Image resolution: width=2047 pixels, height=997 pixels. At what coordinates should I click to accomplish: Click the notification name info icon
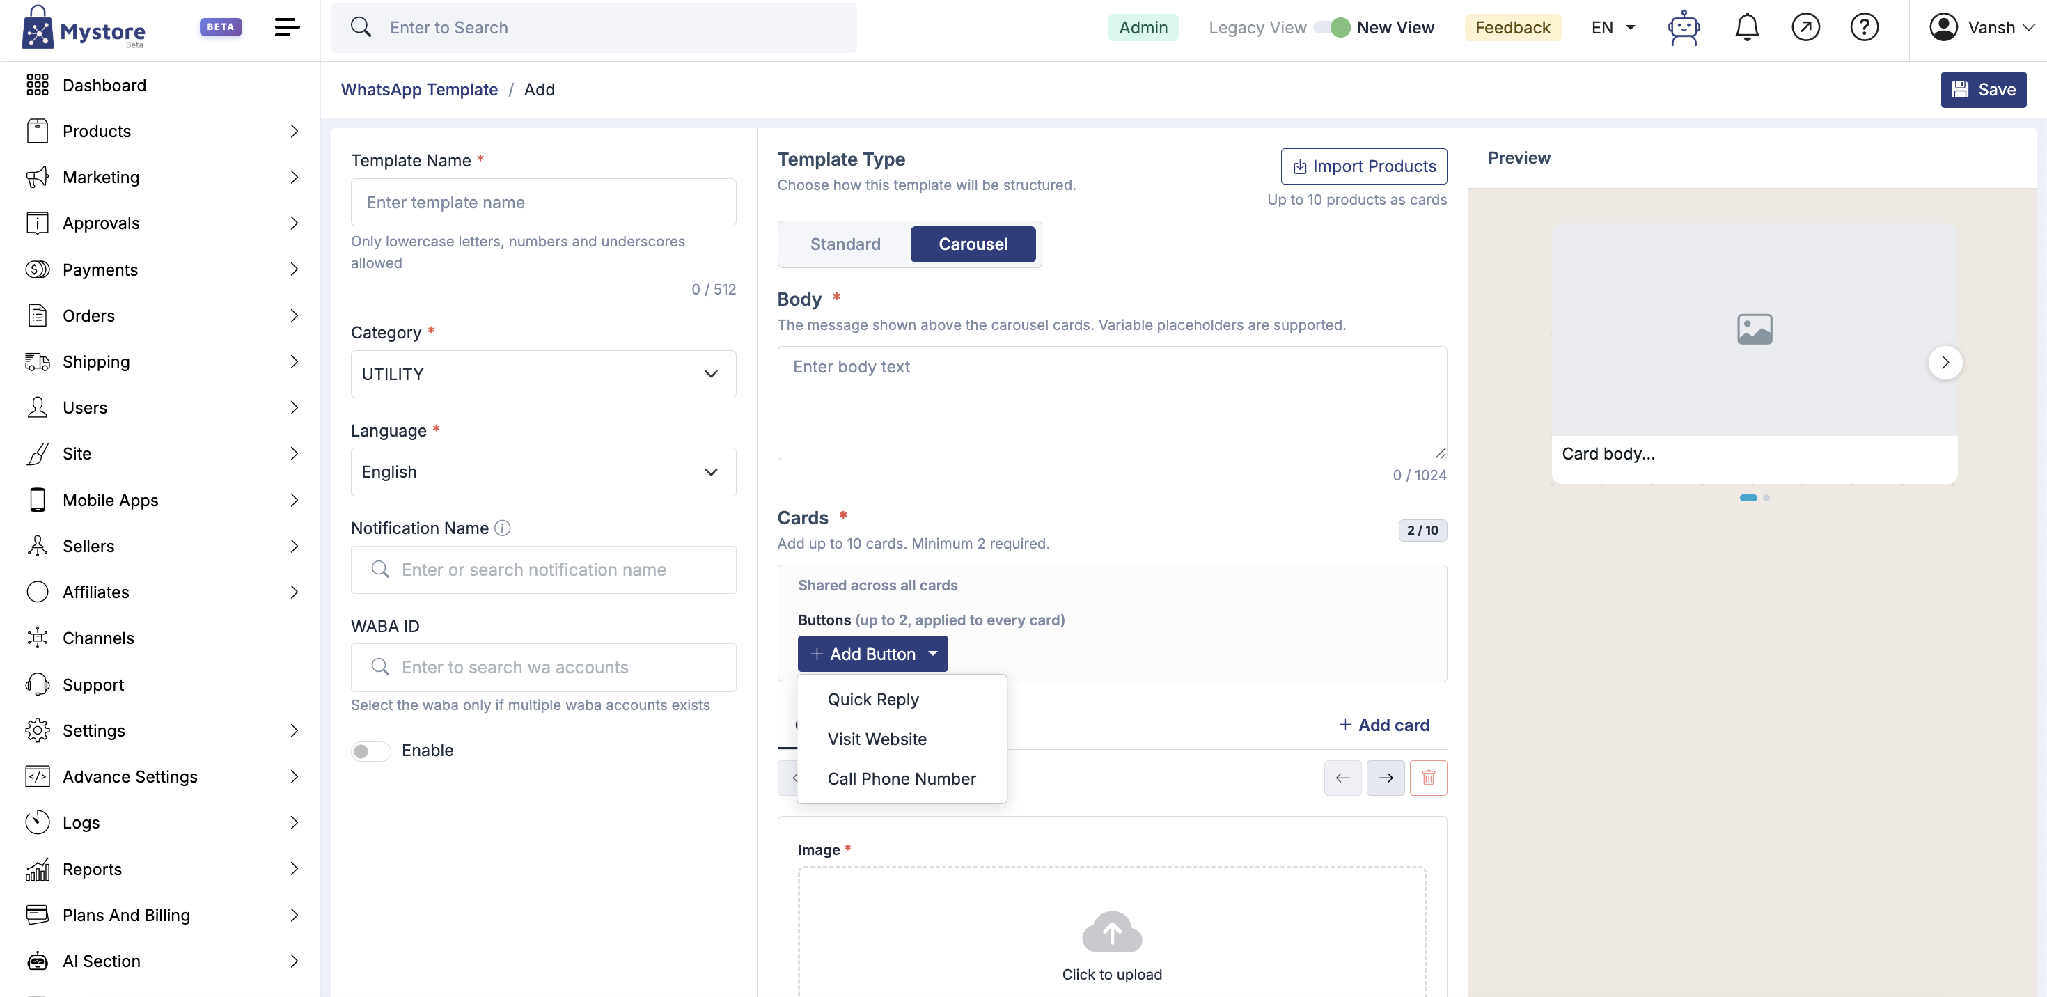coord(502,528)
